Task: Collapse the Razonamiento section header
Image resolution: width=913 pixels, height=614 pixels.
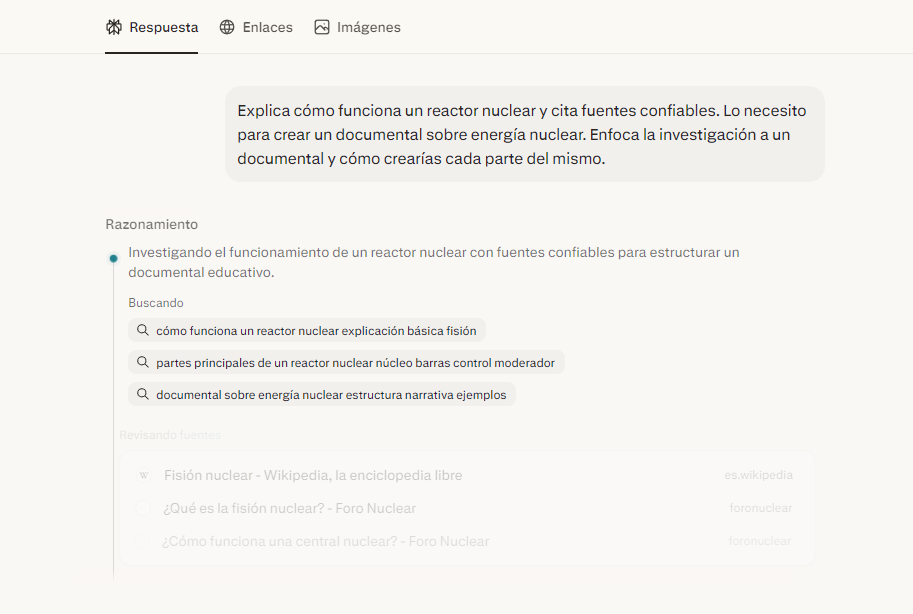Action: 151,224
